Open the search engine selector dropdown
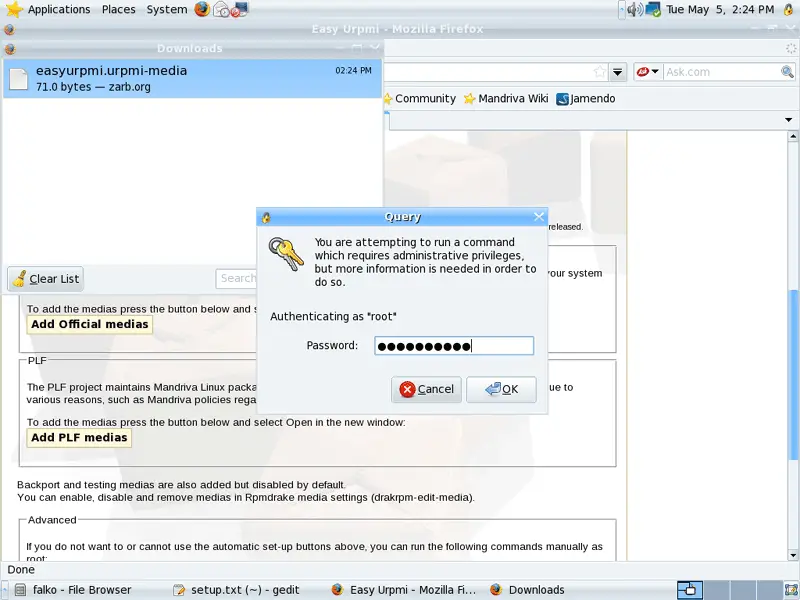 [x=648, y=72]
